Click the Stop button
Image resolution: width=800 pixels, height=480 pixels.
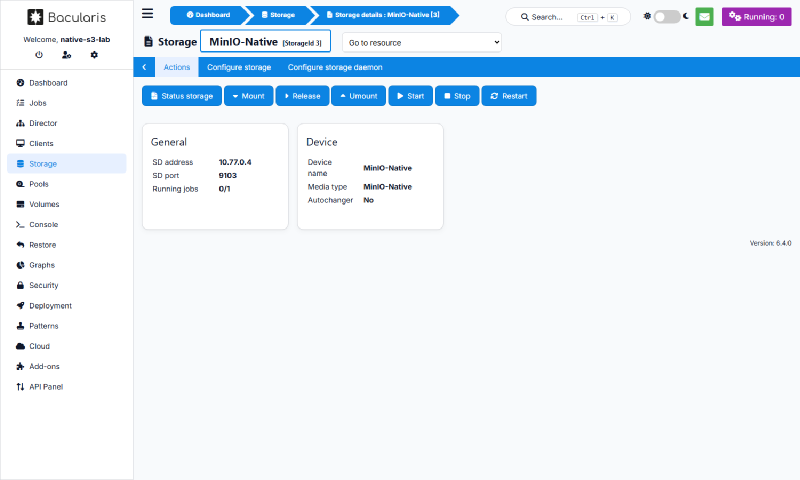457,96
